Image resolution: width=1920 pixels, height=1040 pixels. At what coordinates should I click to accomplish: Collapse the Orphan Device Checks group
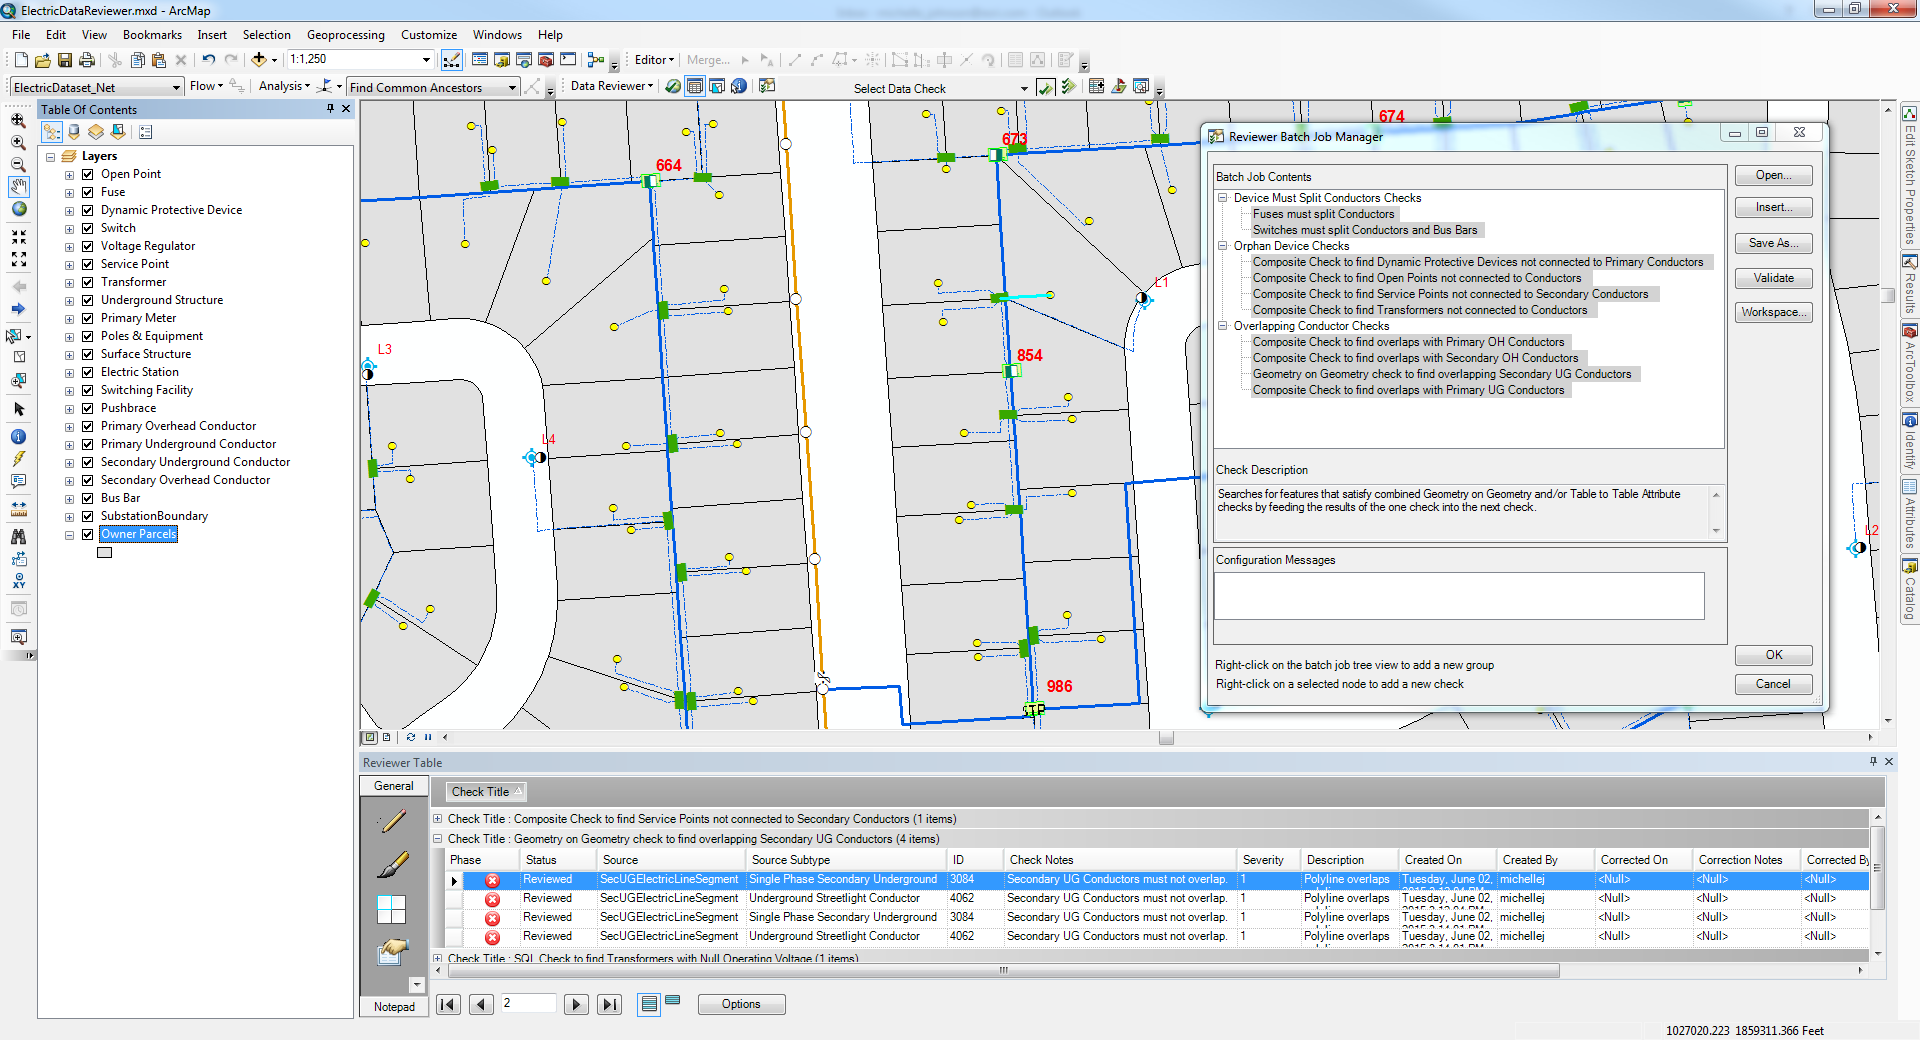coord(1222,246)
